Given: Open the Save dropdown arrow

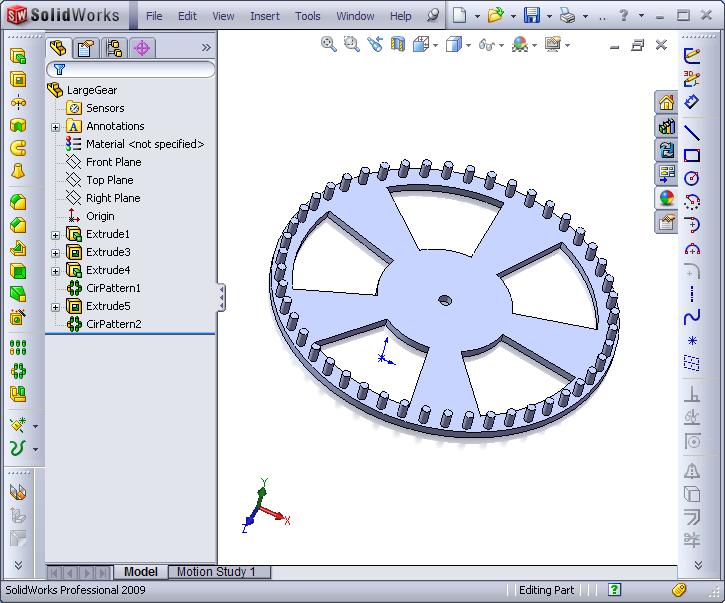Looking at the screenshot, I should click(549, 17).
